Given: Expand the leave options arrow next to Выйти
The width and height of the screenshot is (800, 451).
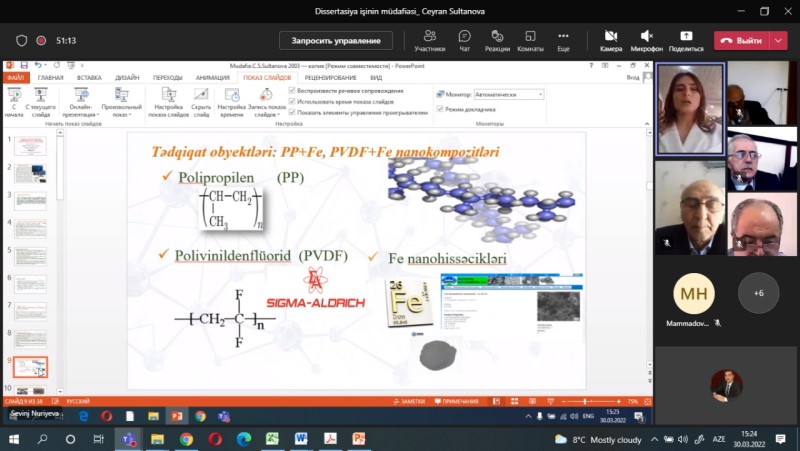Looking at the screenshot, I should 779,40.
